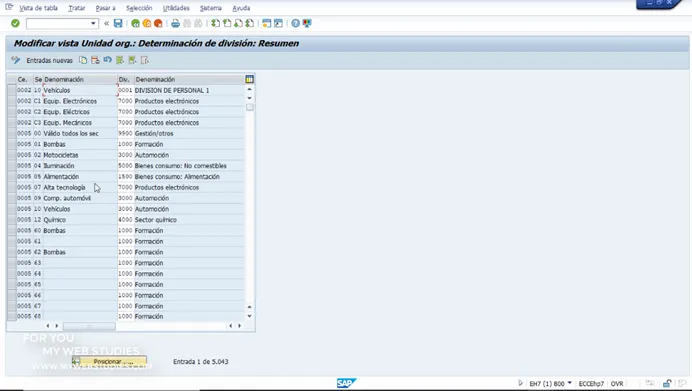Select the row for Equip. Electrónicos
The height and width of the screenshot is (391, 692).
(12, 101)
